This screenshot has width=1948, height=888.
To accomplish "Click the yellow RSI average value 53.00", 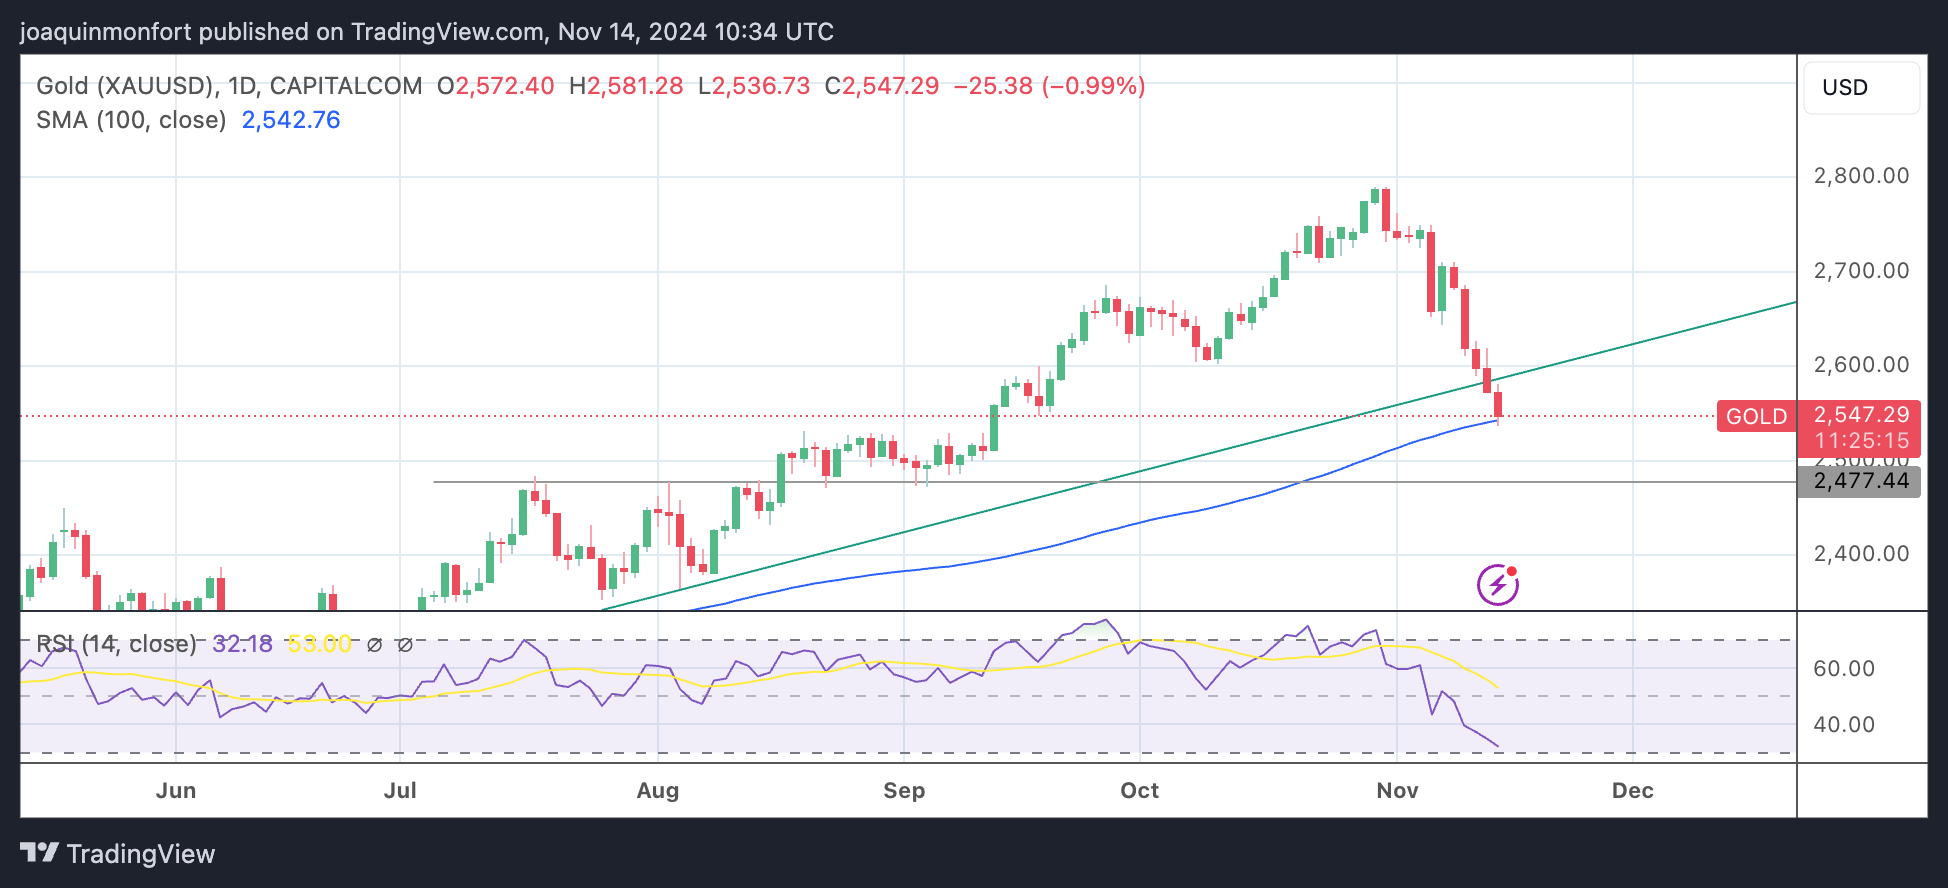I will [319, 644].
